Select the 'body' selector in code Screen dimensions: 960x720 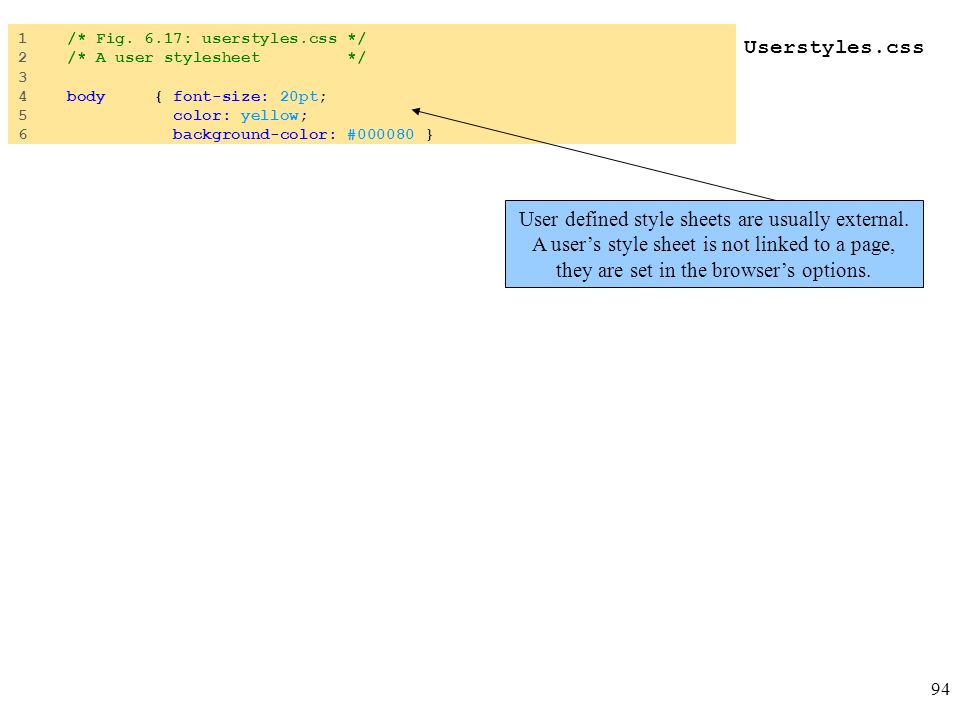86,97
